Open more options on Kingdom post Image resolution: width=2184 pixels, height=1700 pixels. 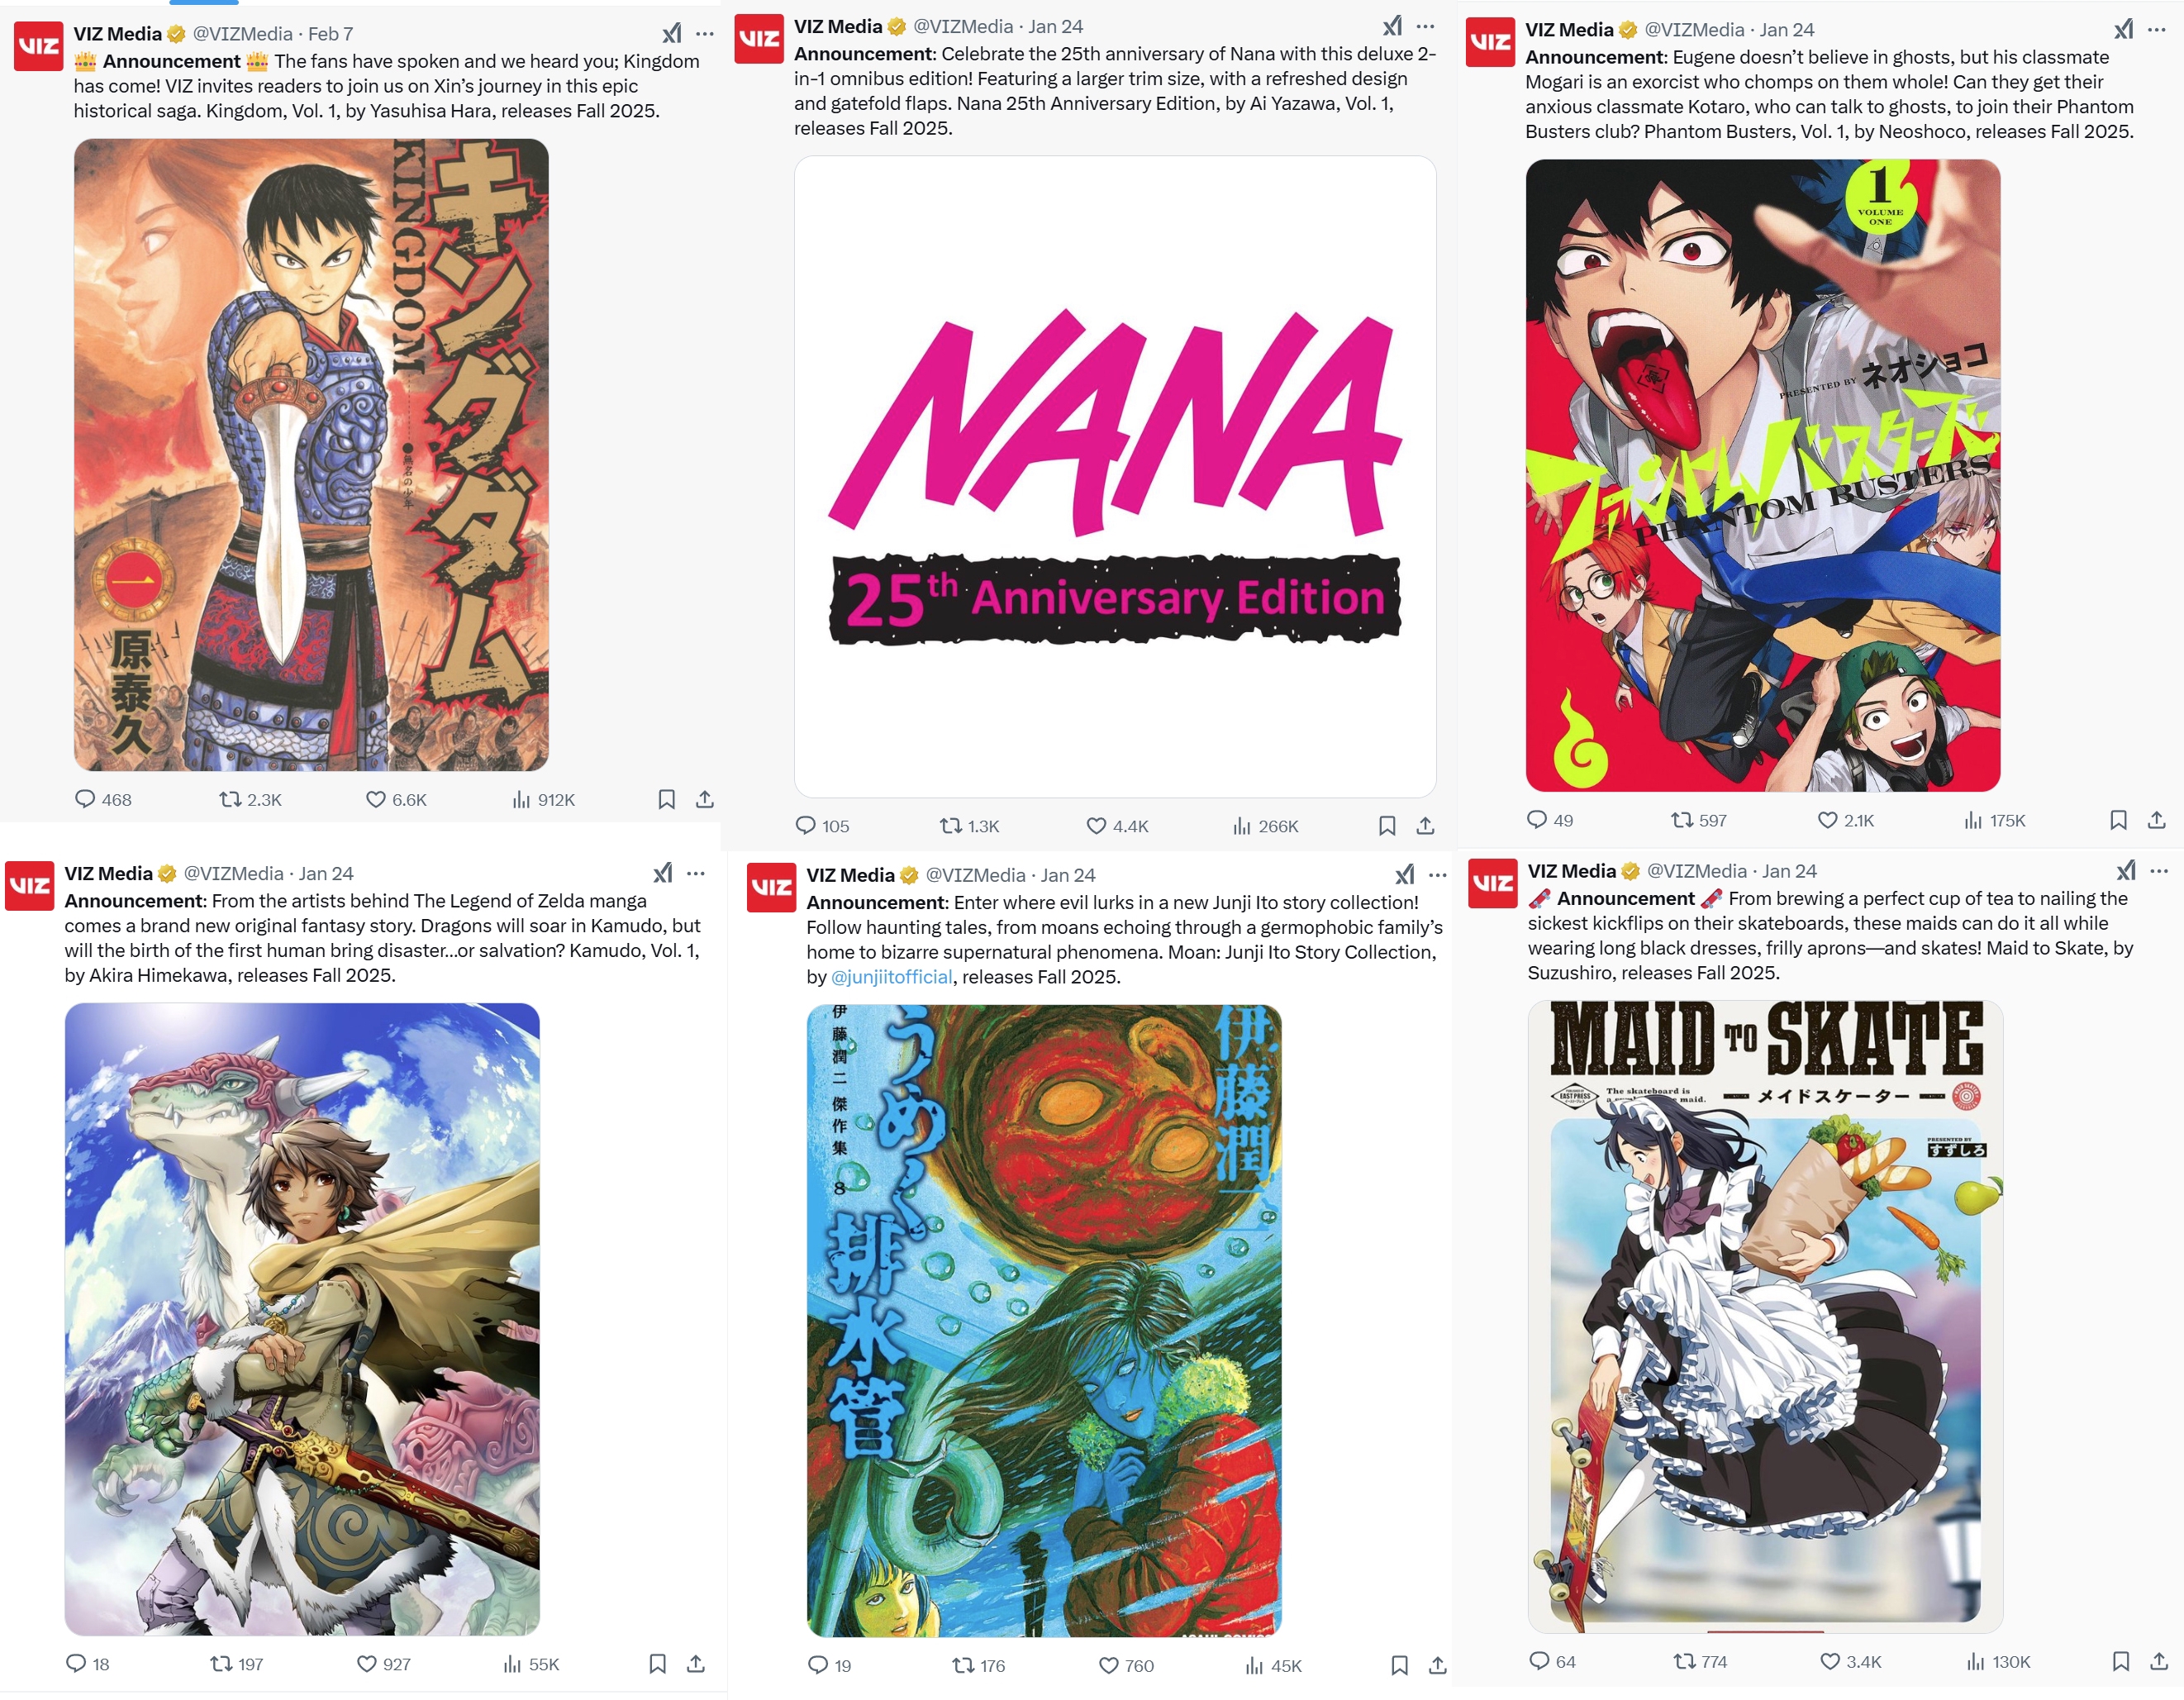pyautogui.click(x=705, y=33)
